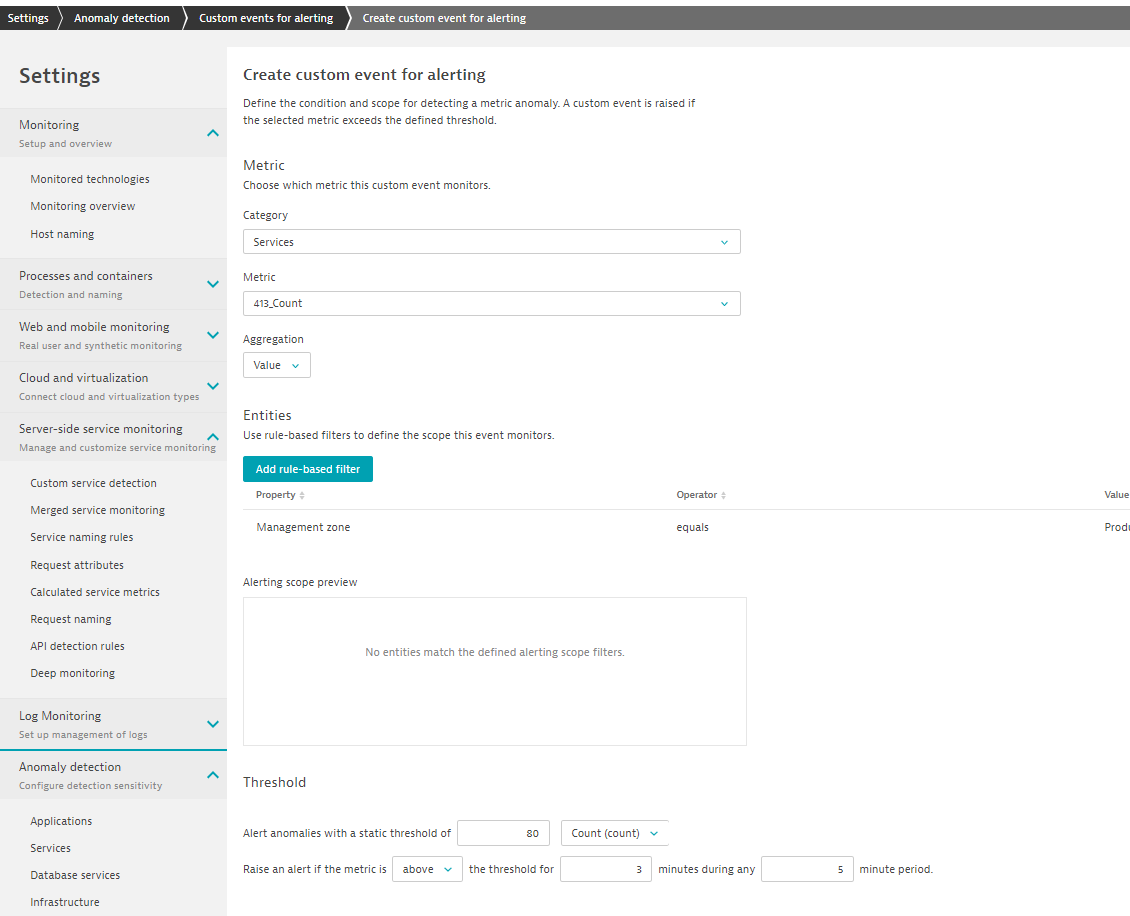Screen dimensions: 1130x916
Task: Select the Management zone filter row
Action: [x=304, y=527]
